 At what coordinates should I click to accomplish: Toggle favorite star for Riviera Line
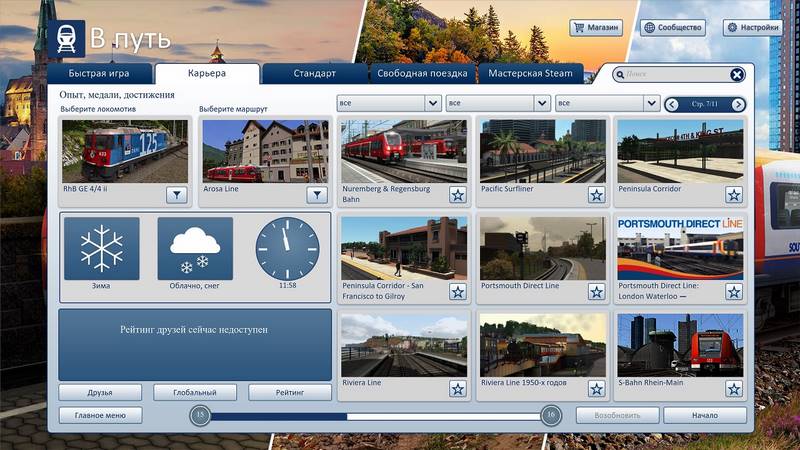(x=457, y=388)
